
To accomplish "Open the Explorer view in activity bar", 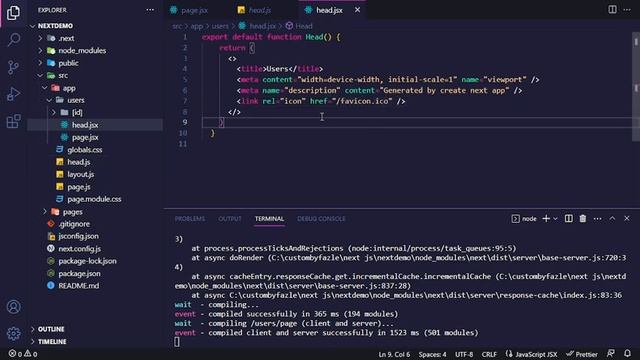I will [x=13, y=13].
